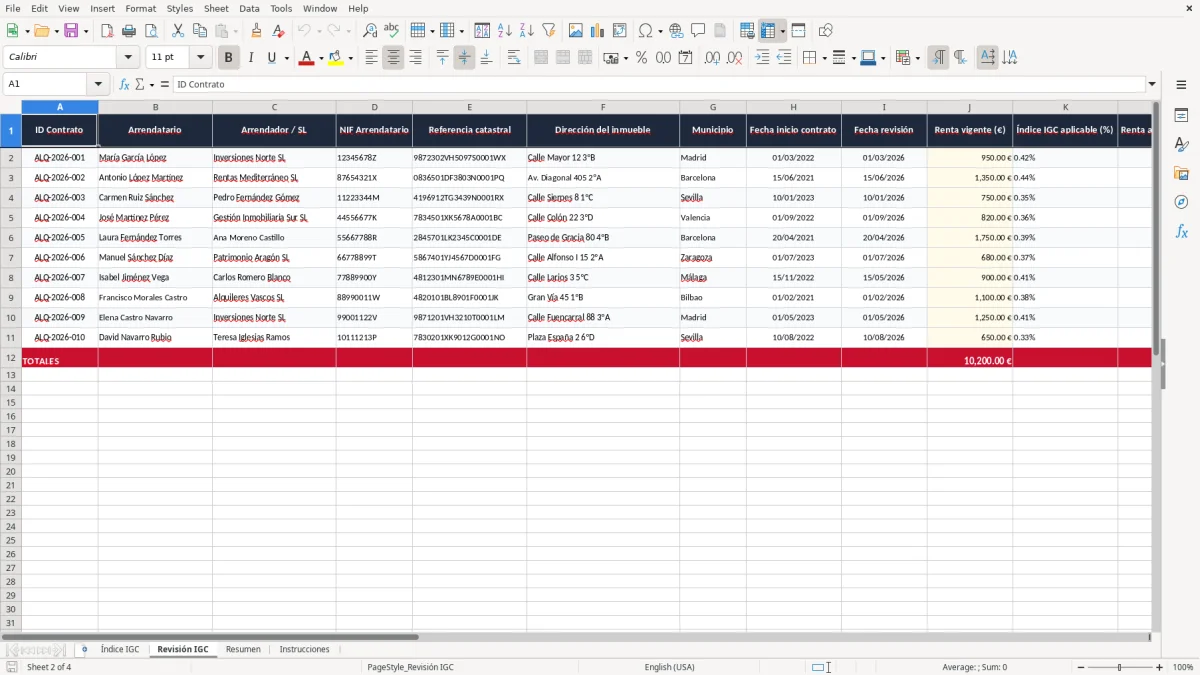The height and width of the screenshot is (675, 1200).
Task: Apply the red font color
Action: tap(306, 58)
